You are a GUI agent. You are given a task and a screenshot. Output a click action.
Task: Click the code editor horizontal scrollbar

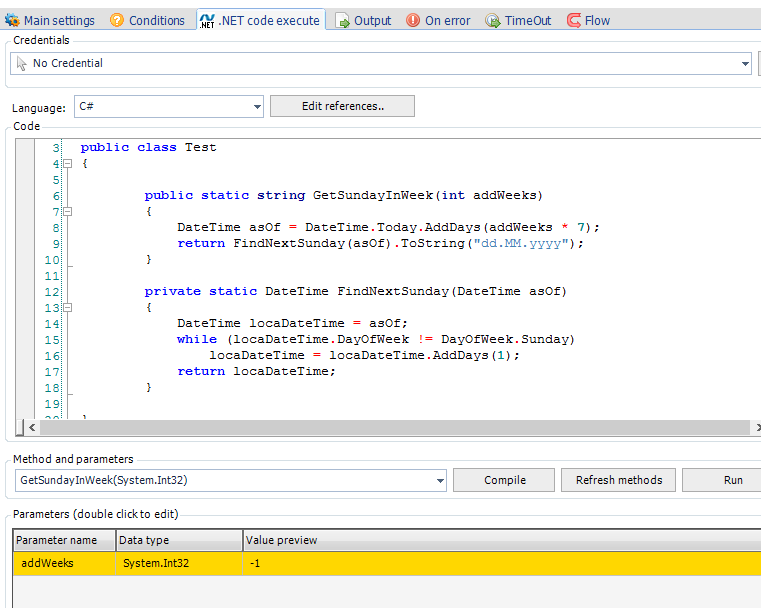[x=390, y=427]
